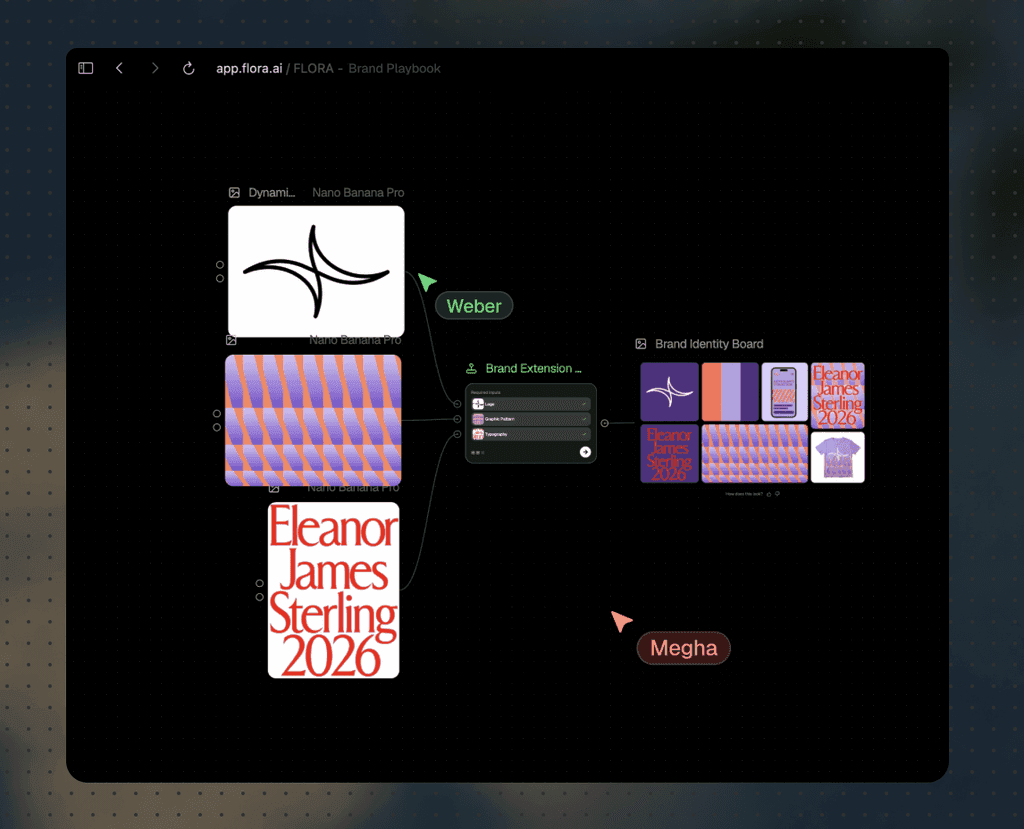Select the purple-orange graphic pattern node
This screenshot has width=1024, height=829.
[x=313, y=420]
